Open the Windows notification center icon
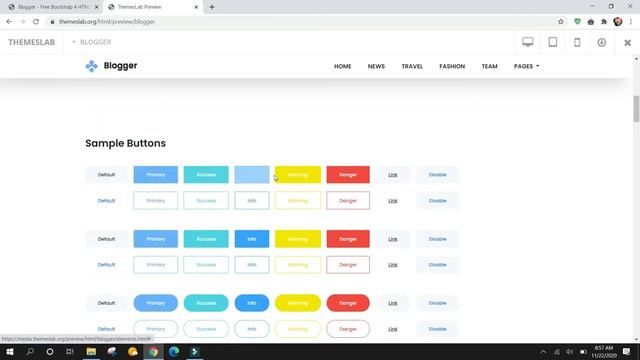The image size is (640, 360). tap(627, 351)
